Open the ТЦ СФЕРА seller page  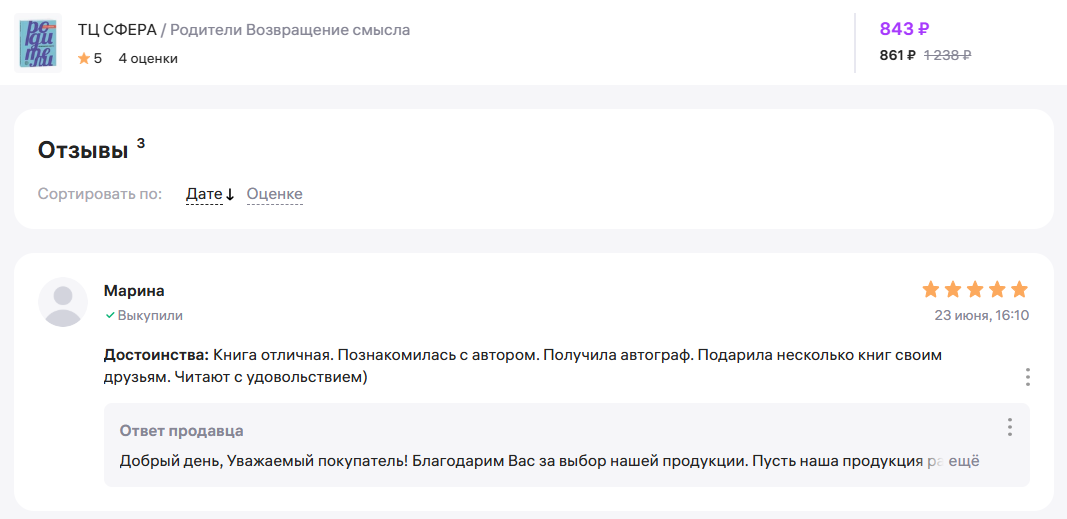tap(115, 30)
